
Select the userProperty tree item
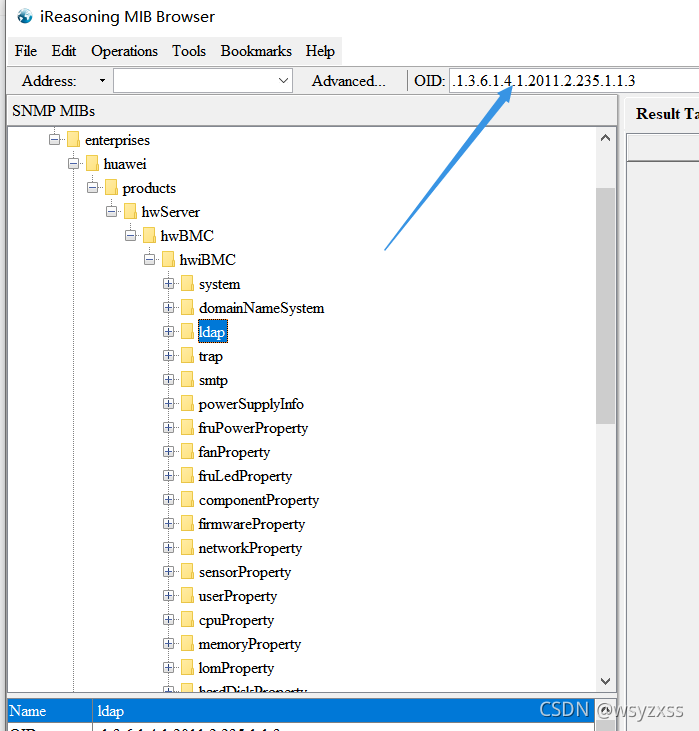coord(238,596)
